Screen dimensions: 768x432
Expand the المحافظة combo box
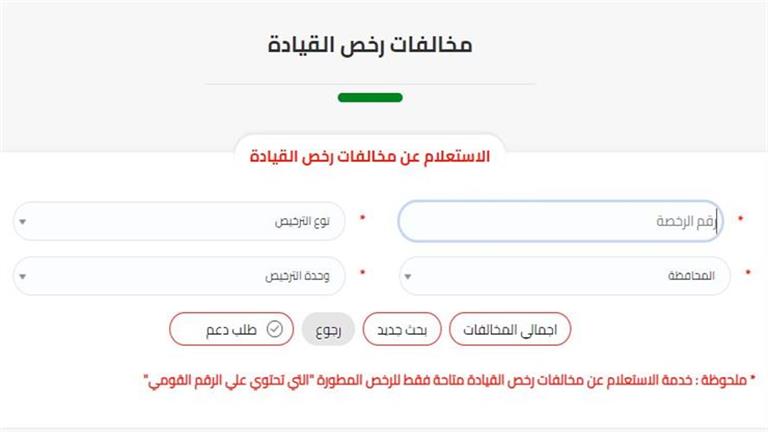[x=565, y=277]
